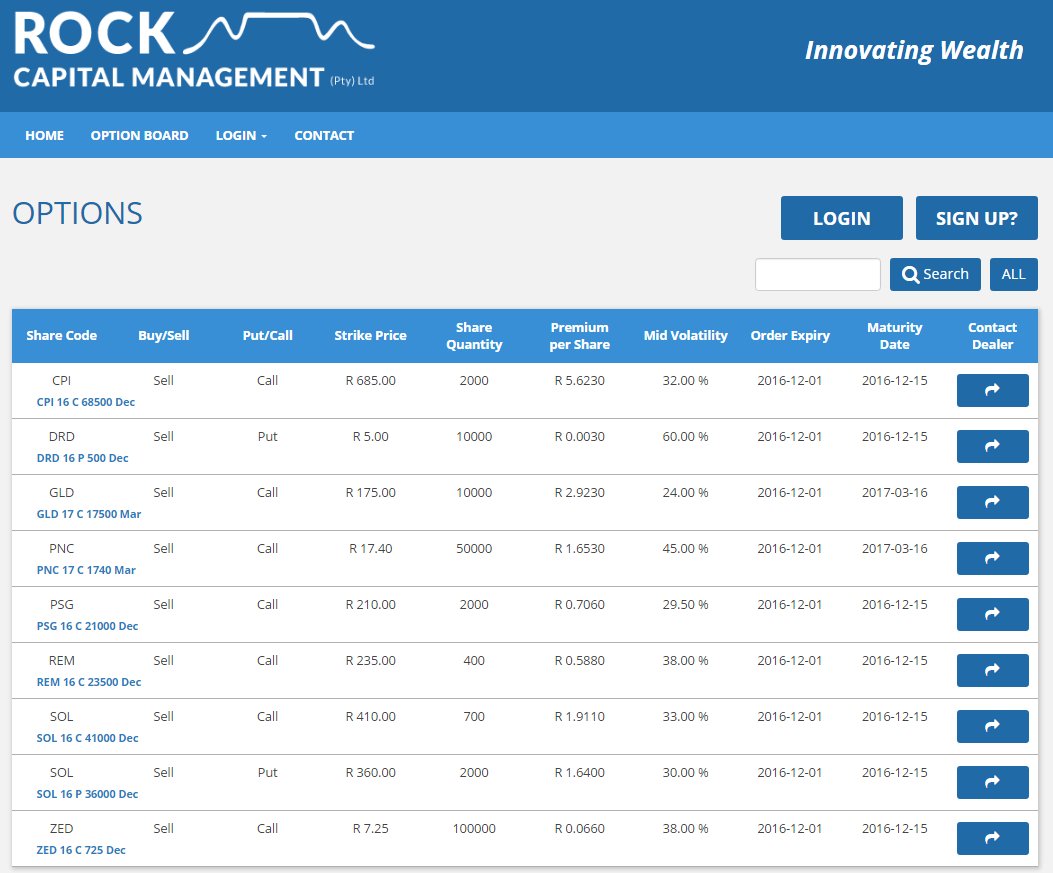Click the Strike Price column header

pyautogui.click(x=370, y=335)
